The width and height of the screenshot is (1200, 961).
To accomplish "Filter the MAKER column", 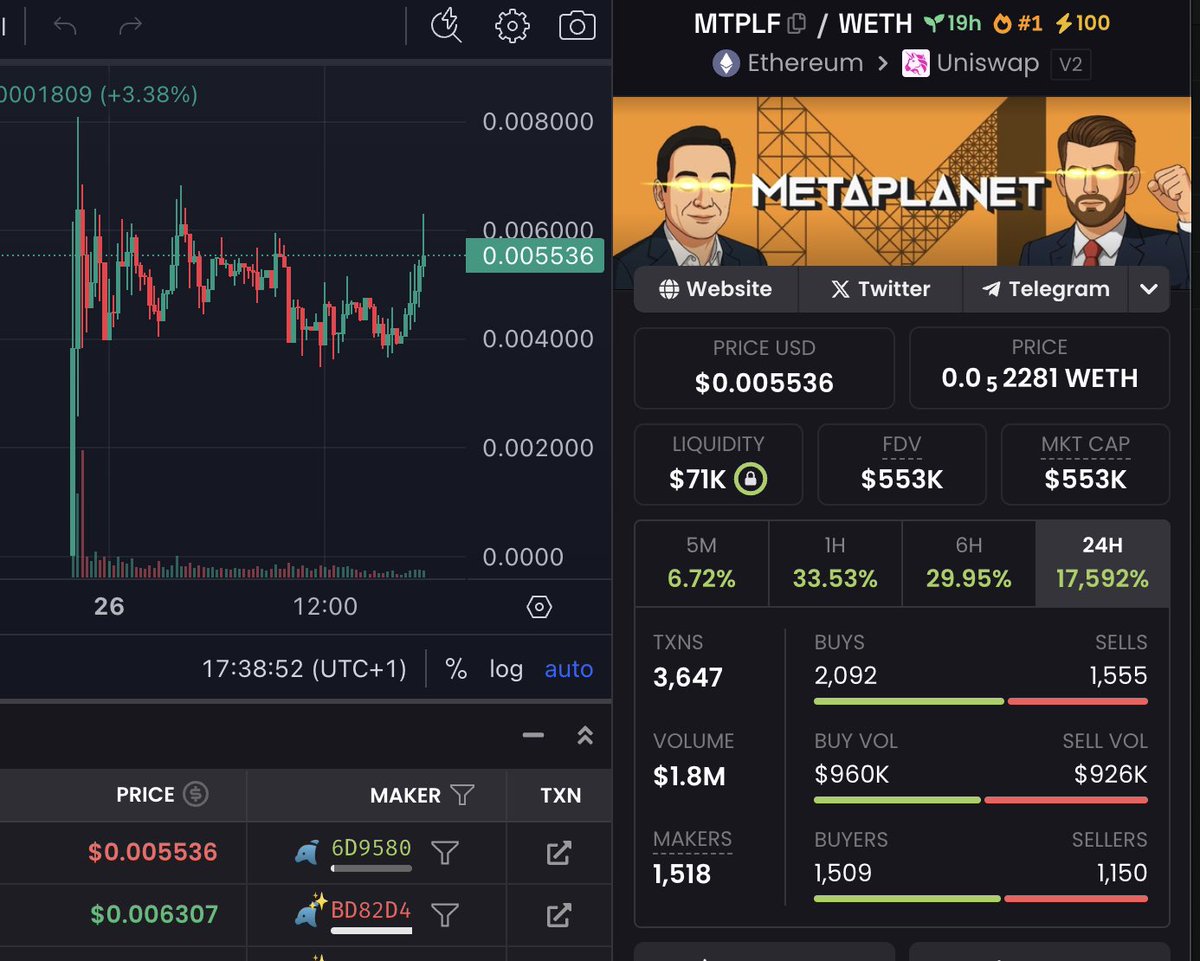I will pos(462,795).
